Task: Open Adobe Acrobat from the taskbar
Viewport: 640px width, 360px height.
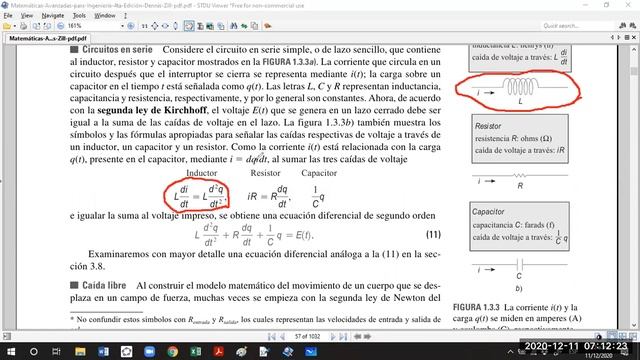Action: 219,351
